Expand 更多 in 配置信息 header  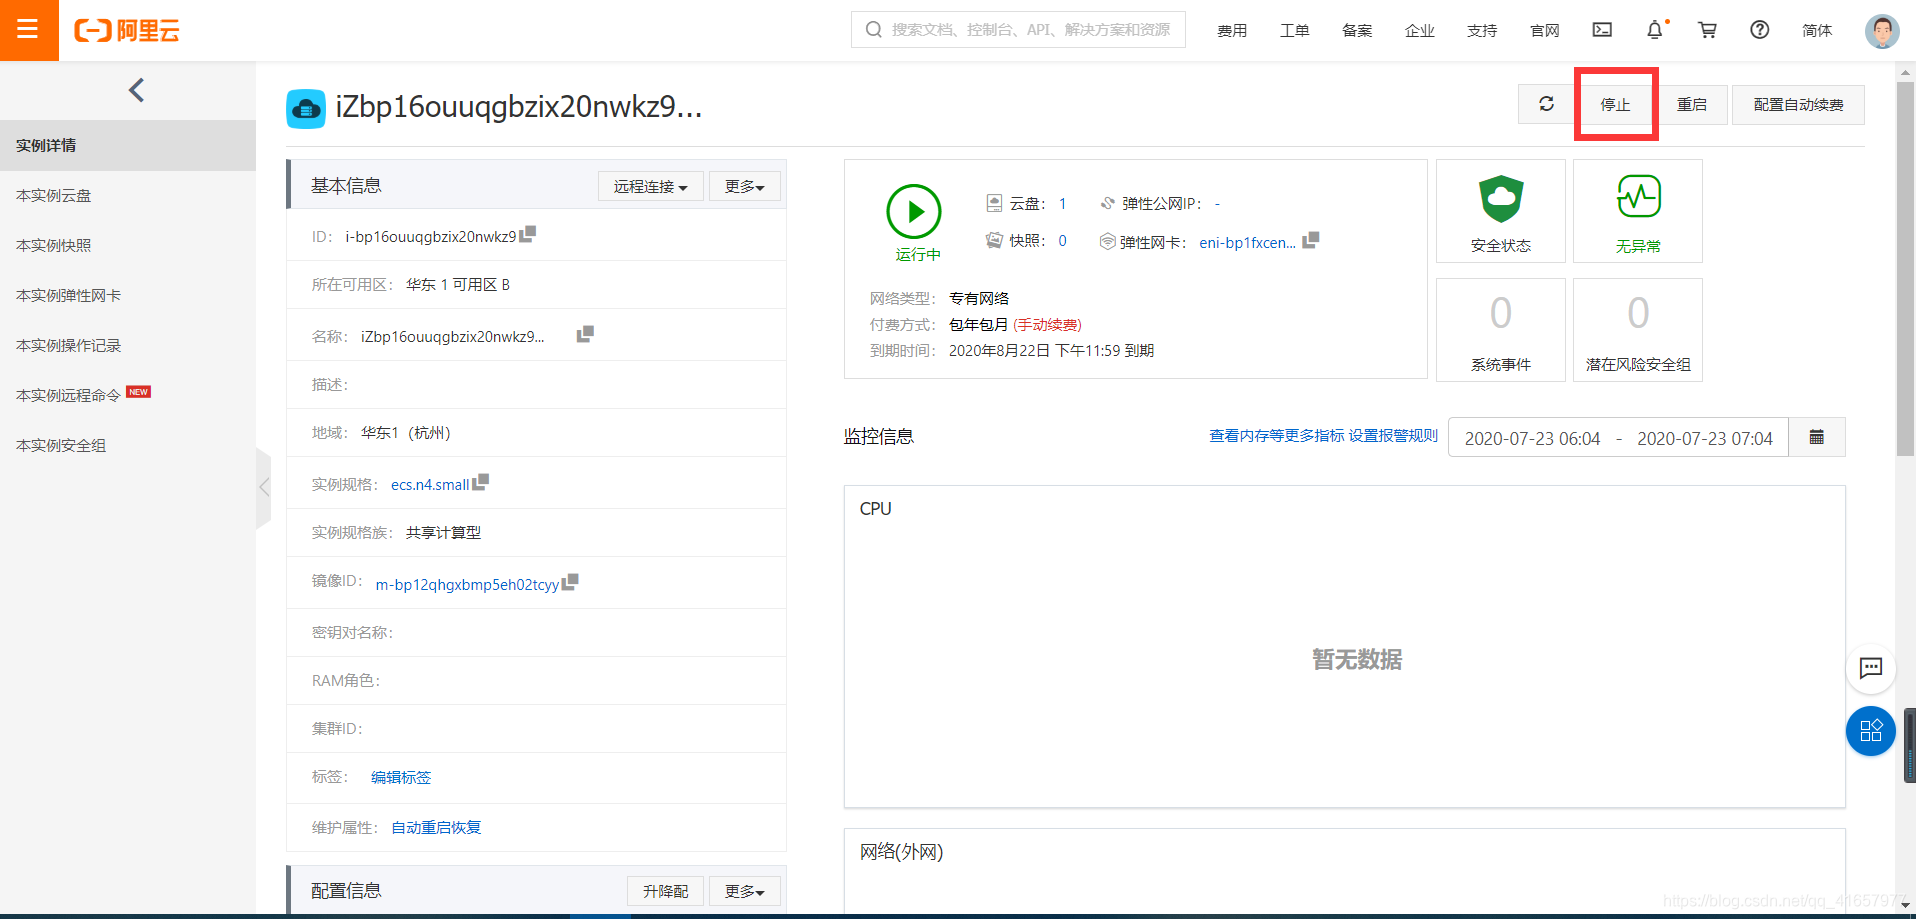coord(745,891)
